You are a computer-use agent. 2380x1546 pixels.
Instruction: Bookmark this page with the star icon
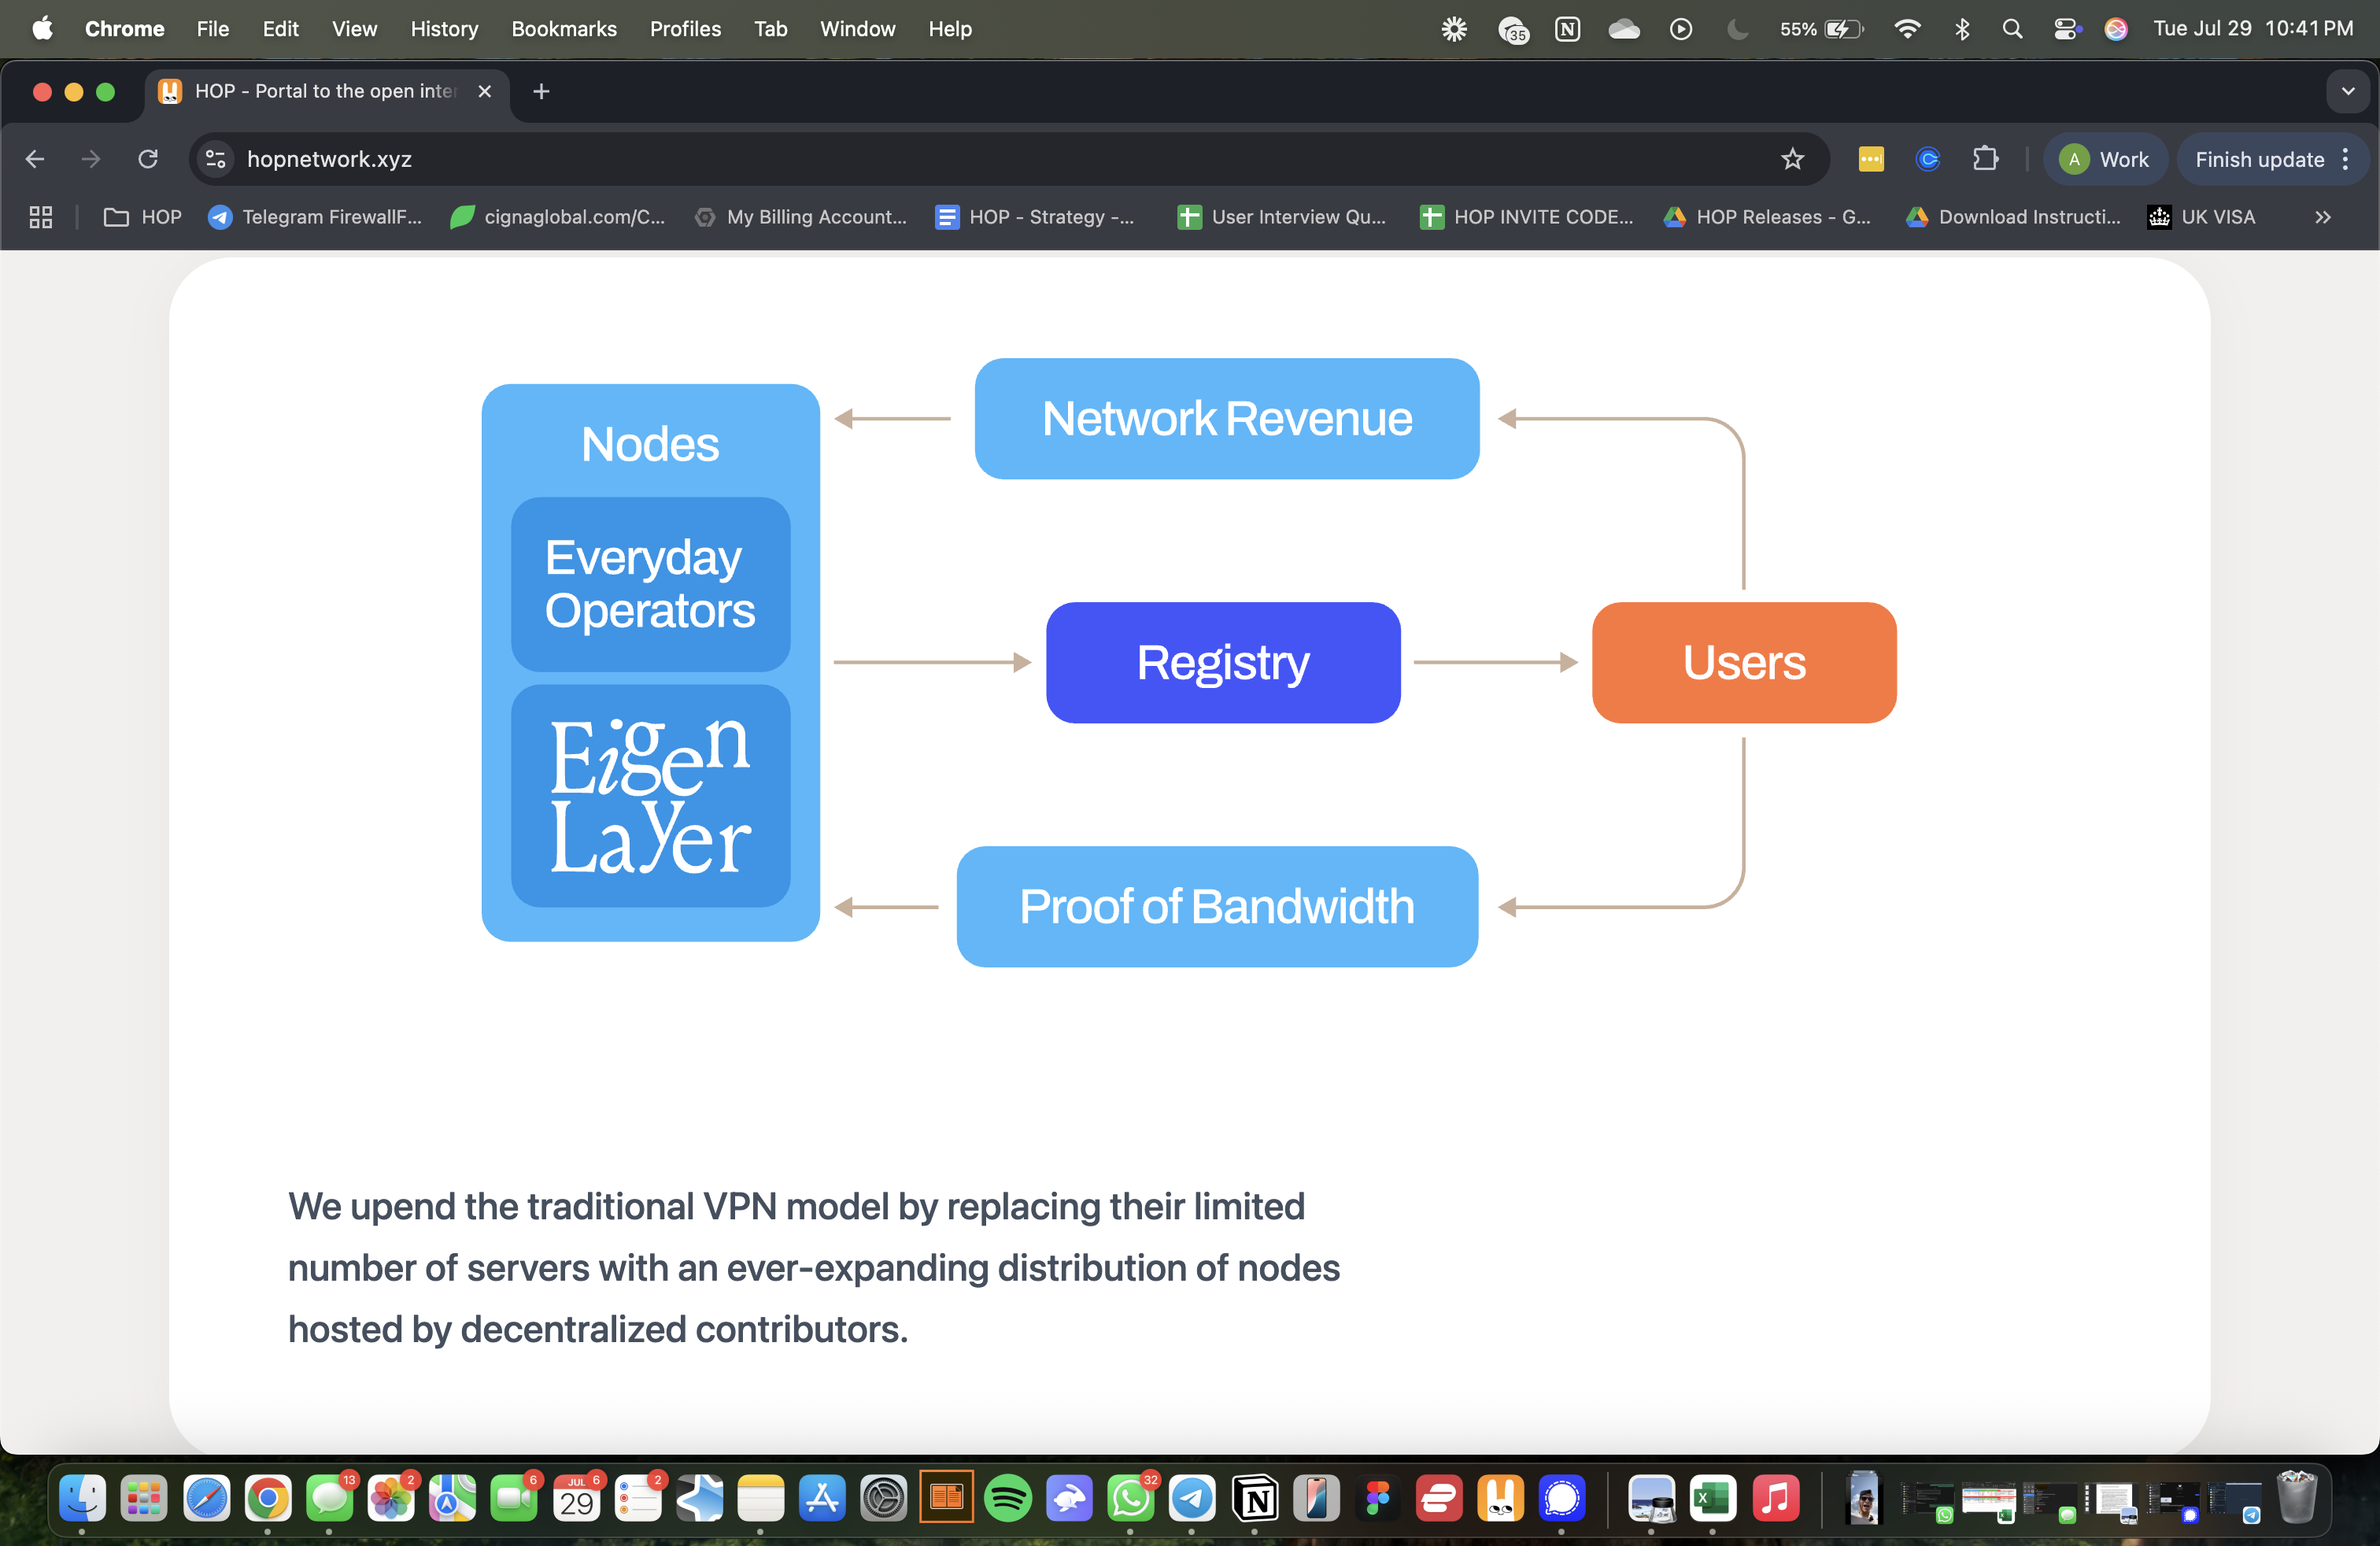click(x=1793, y=159)
